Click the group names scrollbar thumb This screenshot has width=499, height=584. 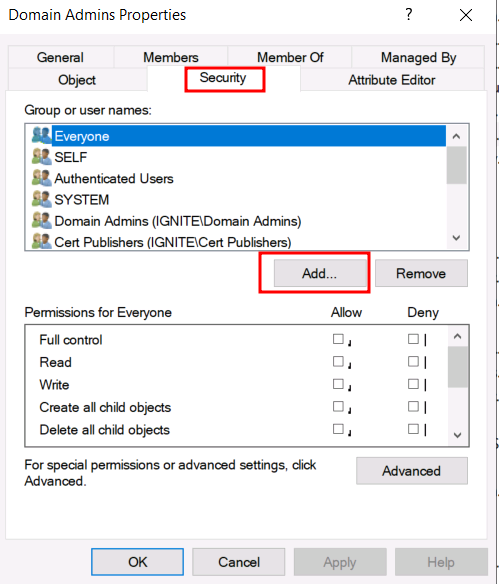(x=457, y=165)
